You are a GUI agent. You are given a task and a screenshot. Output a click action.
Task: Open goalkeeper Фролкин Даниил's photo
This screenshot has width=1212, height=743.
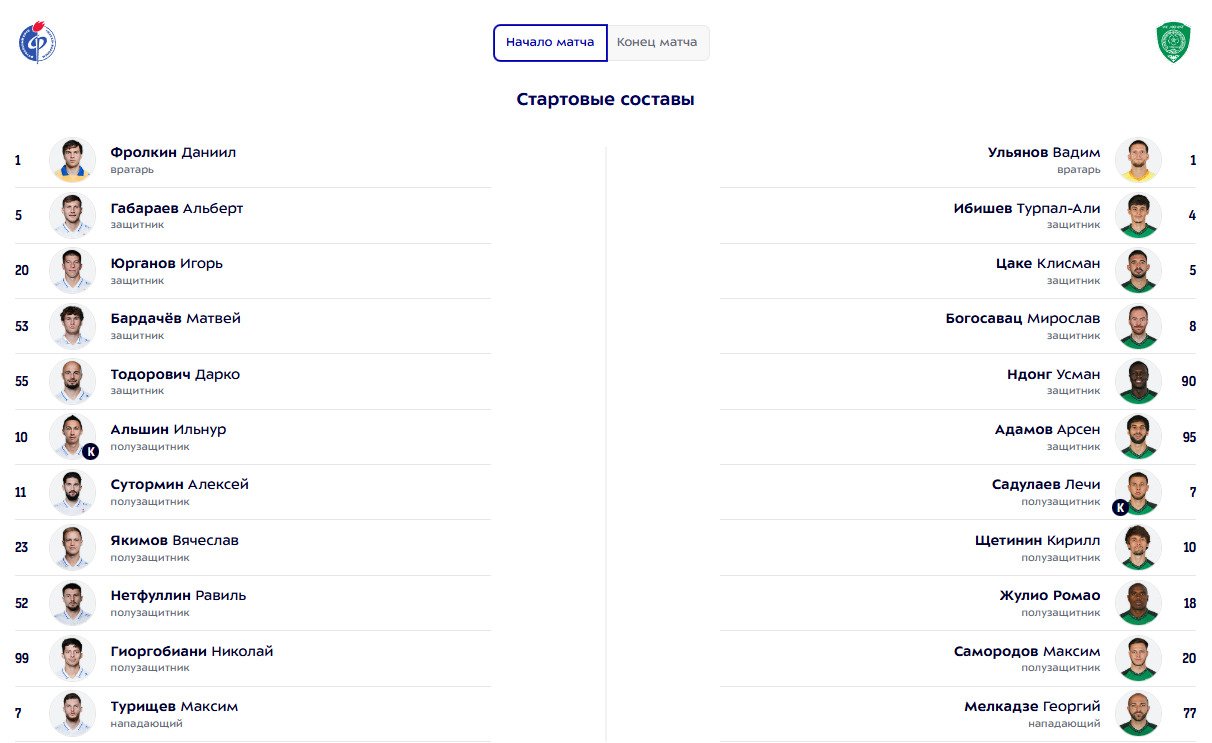click(72, 160)
